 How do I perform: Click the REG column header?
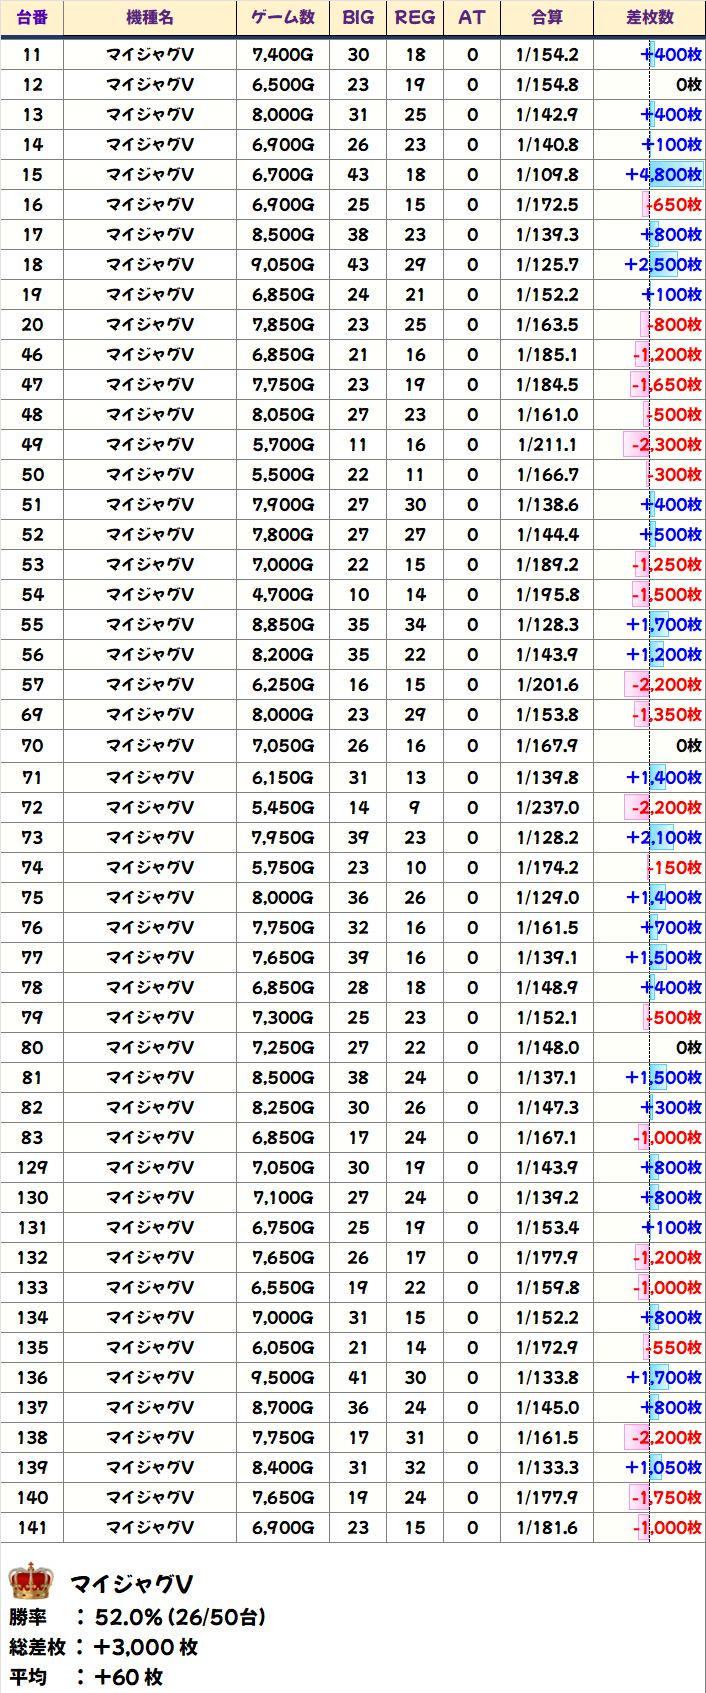click(415, 18)
